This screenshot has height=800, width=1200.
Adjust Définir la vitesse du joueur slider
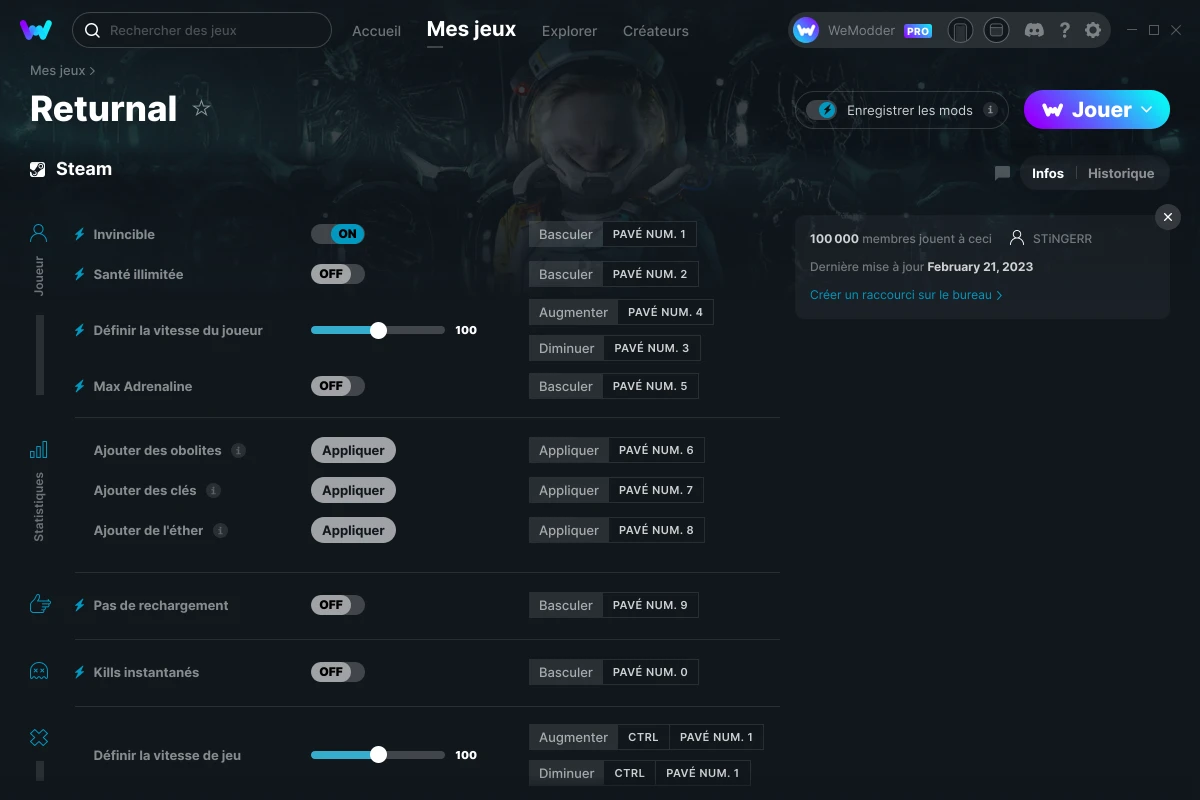(x=378, y=330)
